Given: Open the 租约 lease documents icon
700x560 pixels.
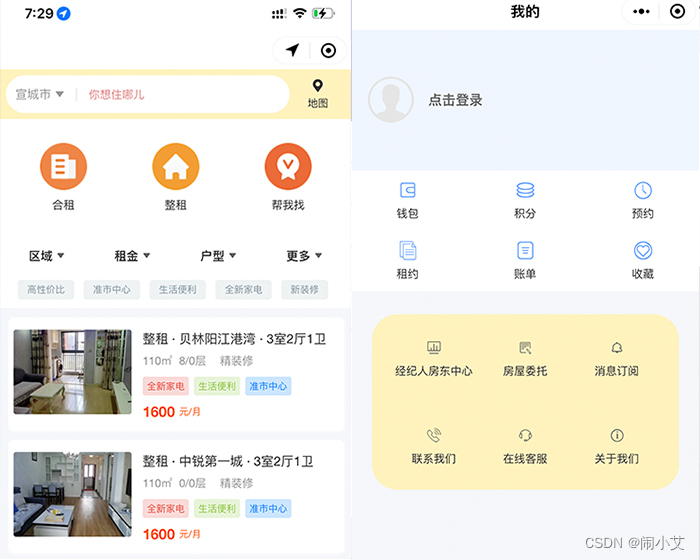Looking at the screenshot, I should click(x=408, y=251).
